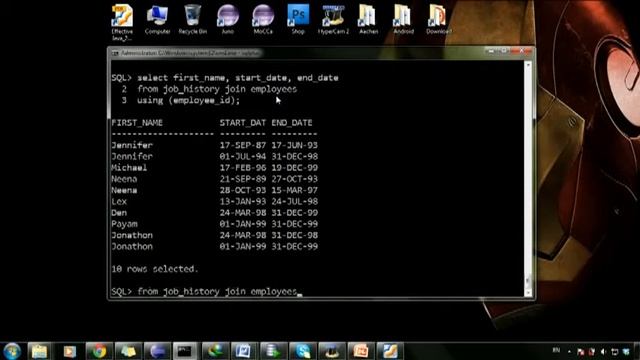Launch the MoCCa Eclipse shortcut
Image resolution: width=640 pixels, height=360 pixels.
coord(263,19)
